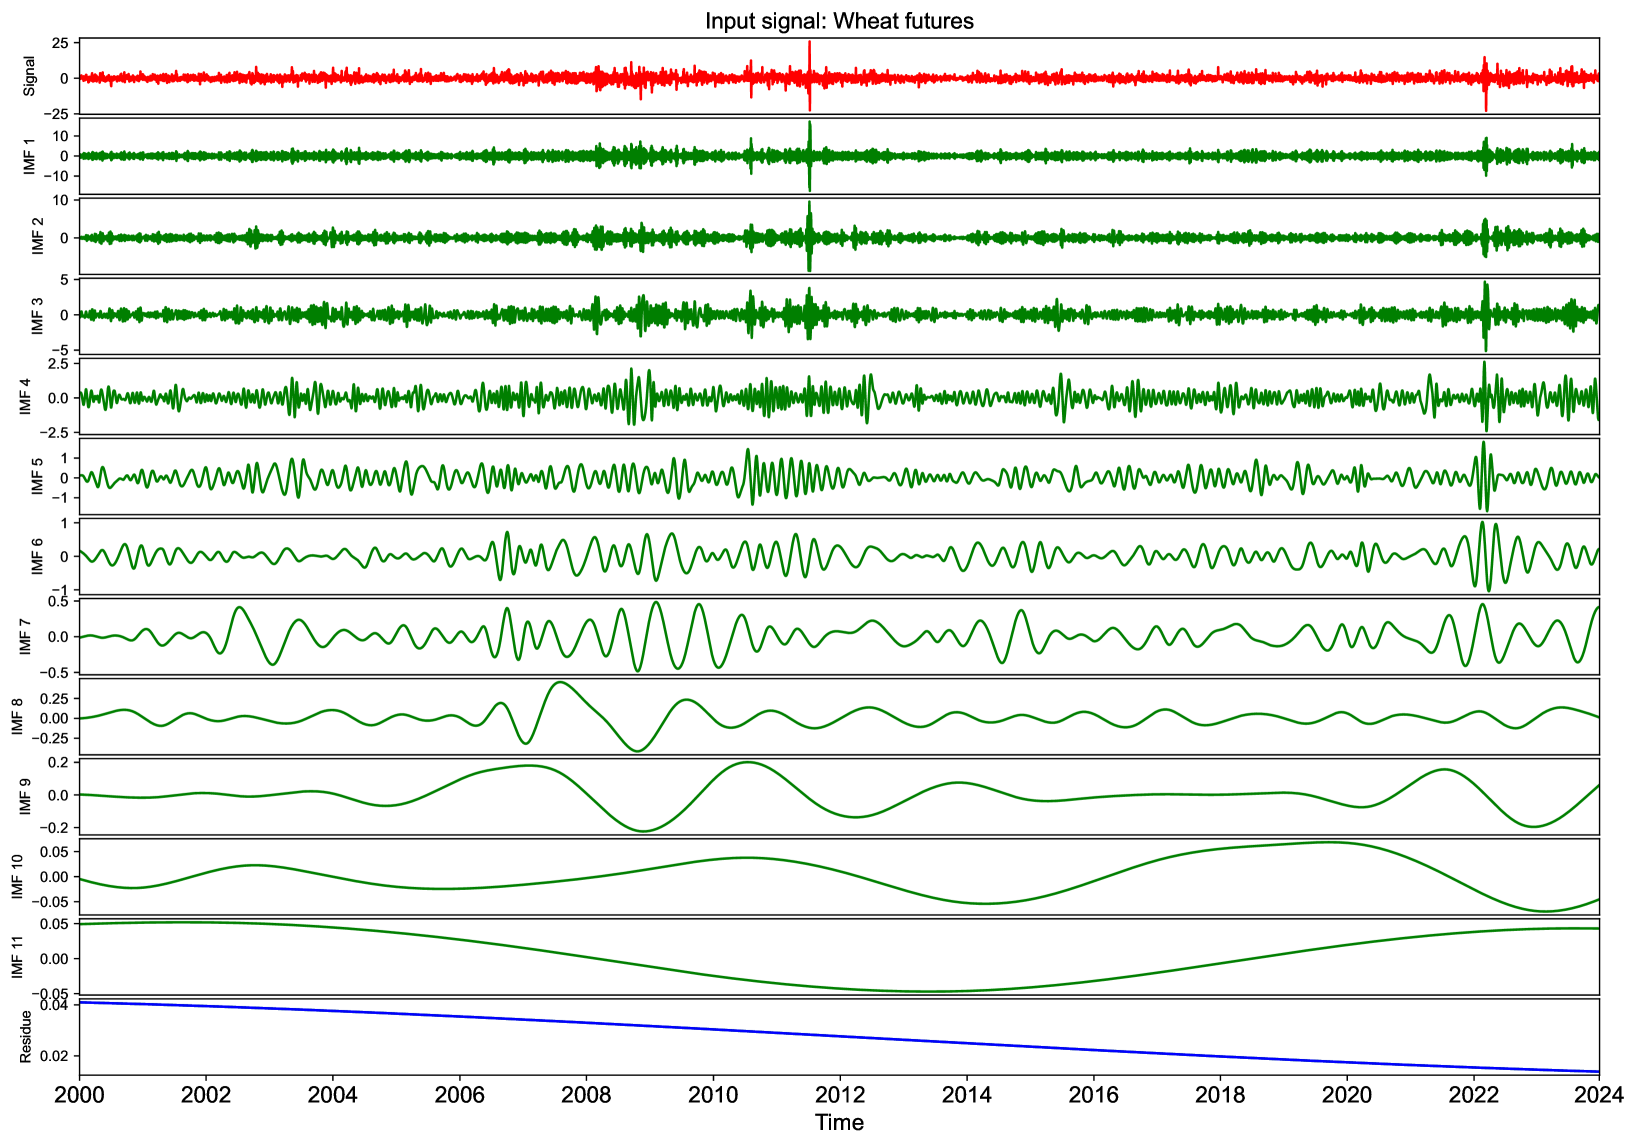1636x1146 pixels.
Task: Select the "IMF 5" panel label
Action: pos(38,476)
